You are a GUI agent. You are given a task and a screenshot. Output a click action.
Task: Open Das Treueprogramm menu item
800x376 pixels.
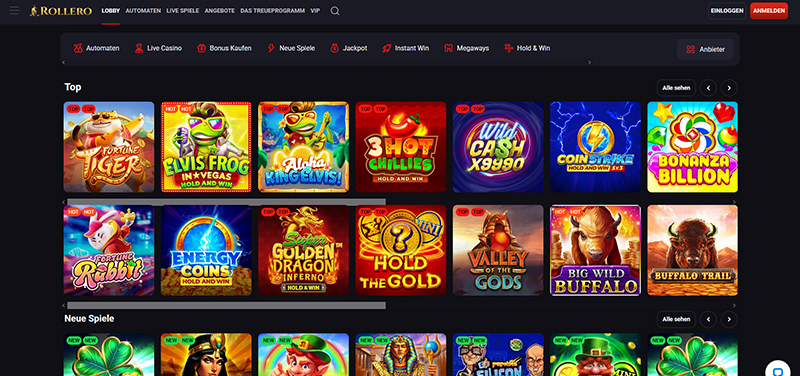[272, 11]
